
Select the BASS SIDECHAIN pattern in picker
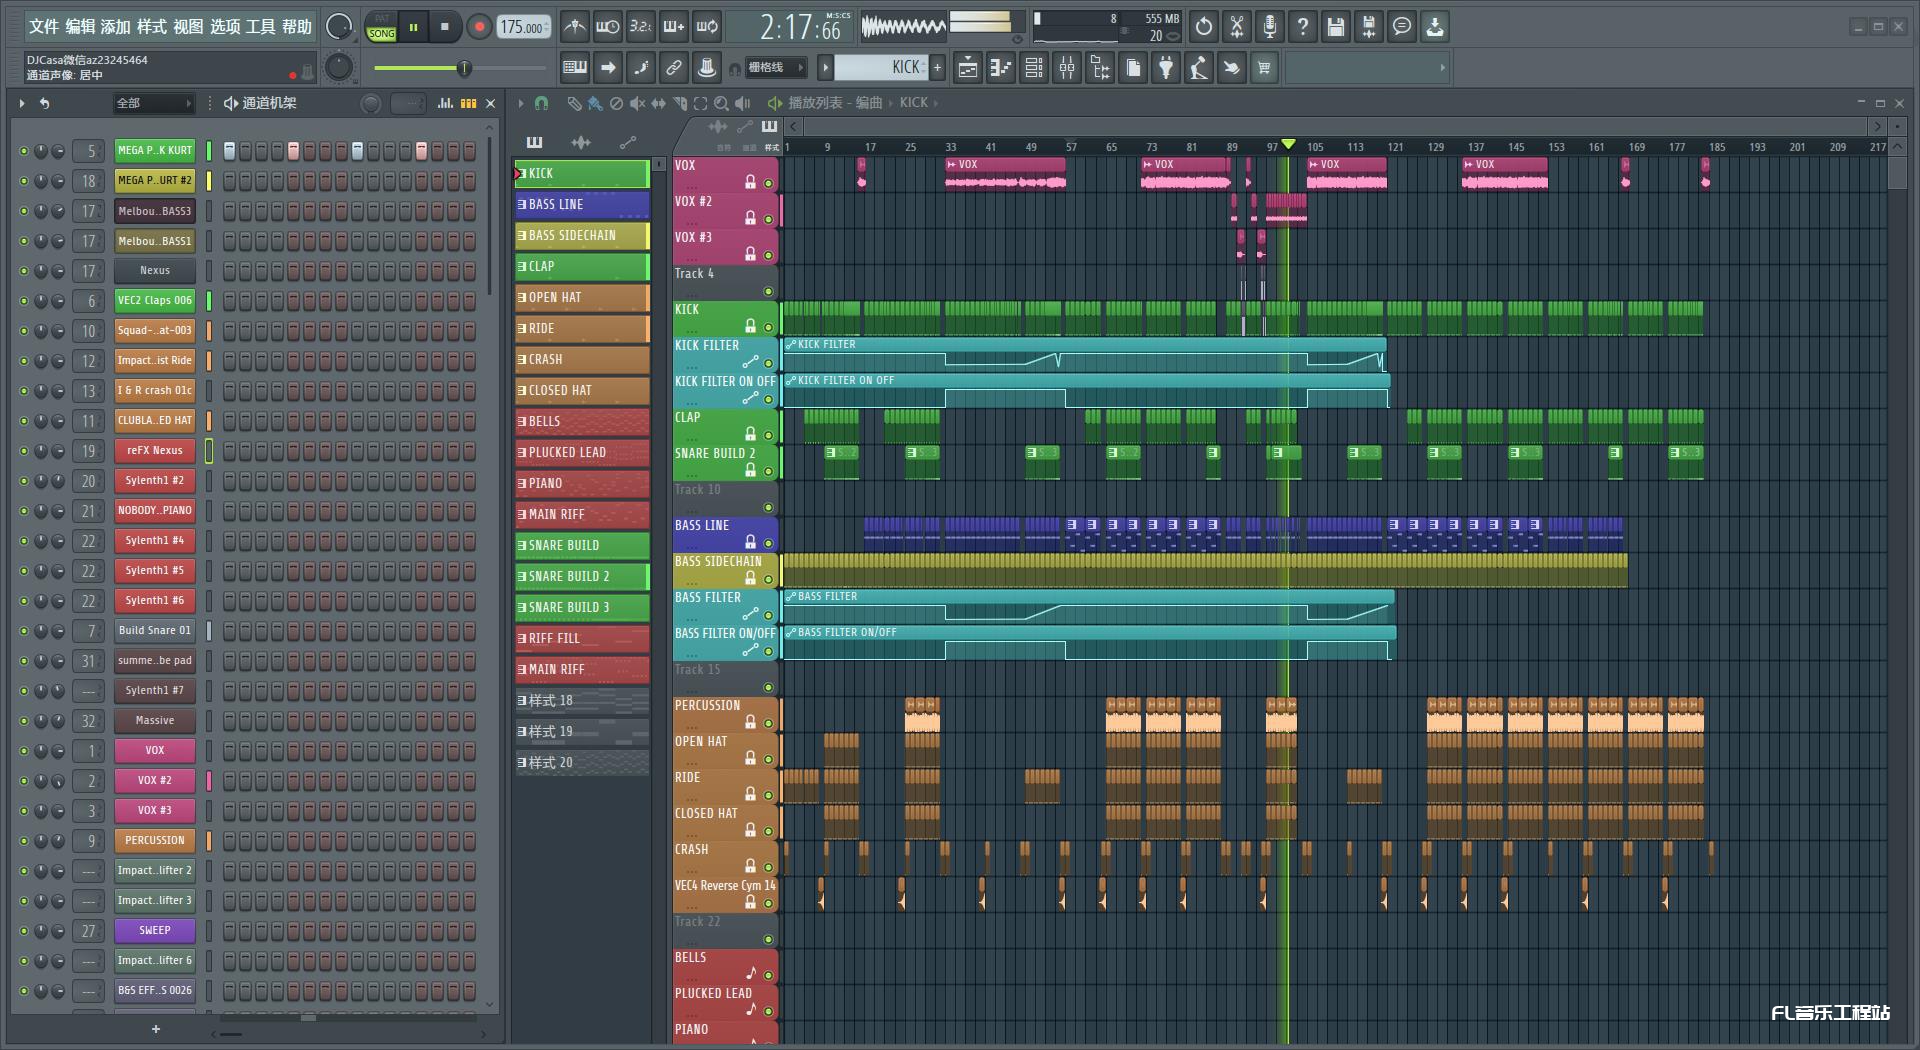coord(582,236)
